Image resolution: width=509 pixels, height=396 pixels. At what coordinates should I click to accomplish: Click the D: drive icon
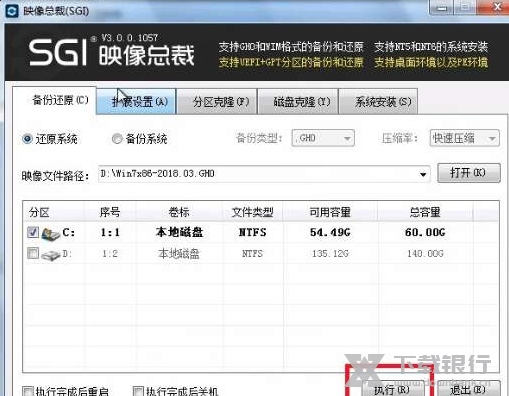(x=51, y=255)
